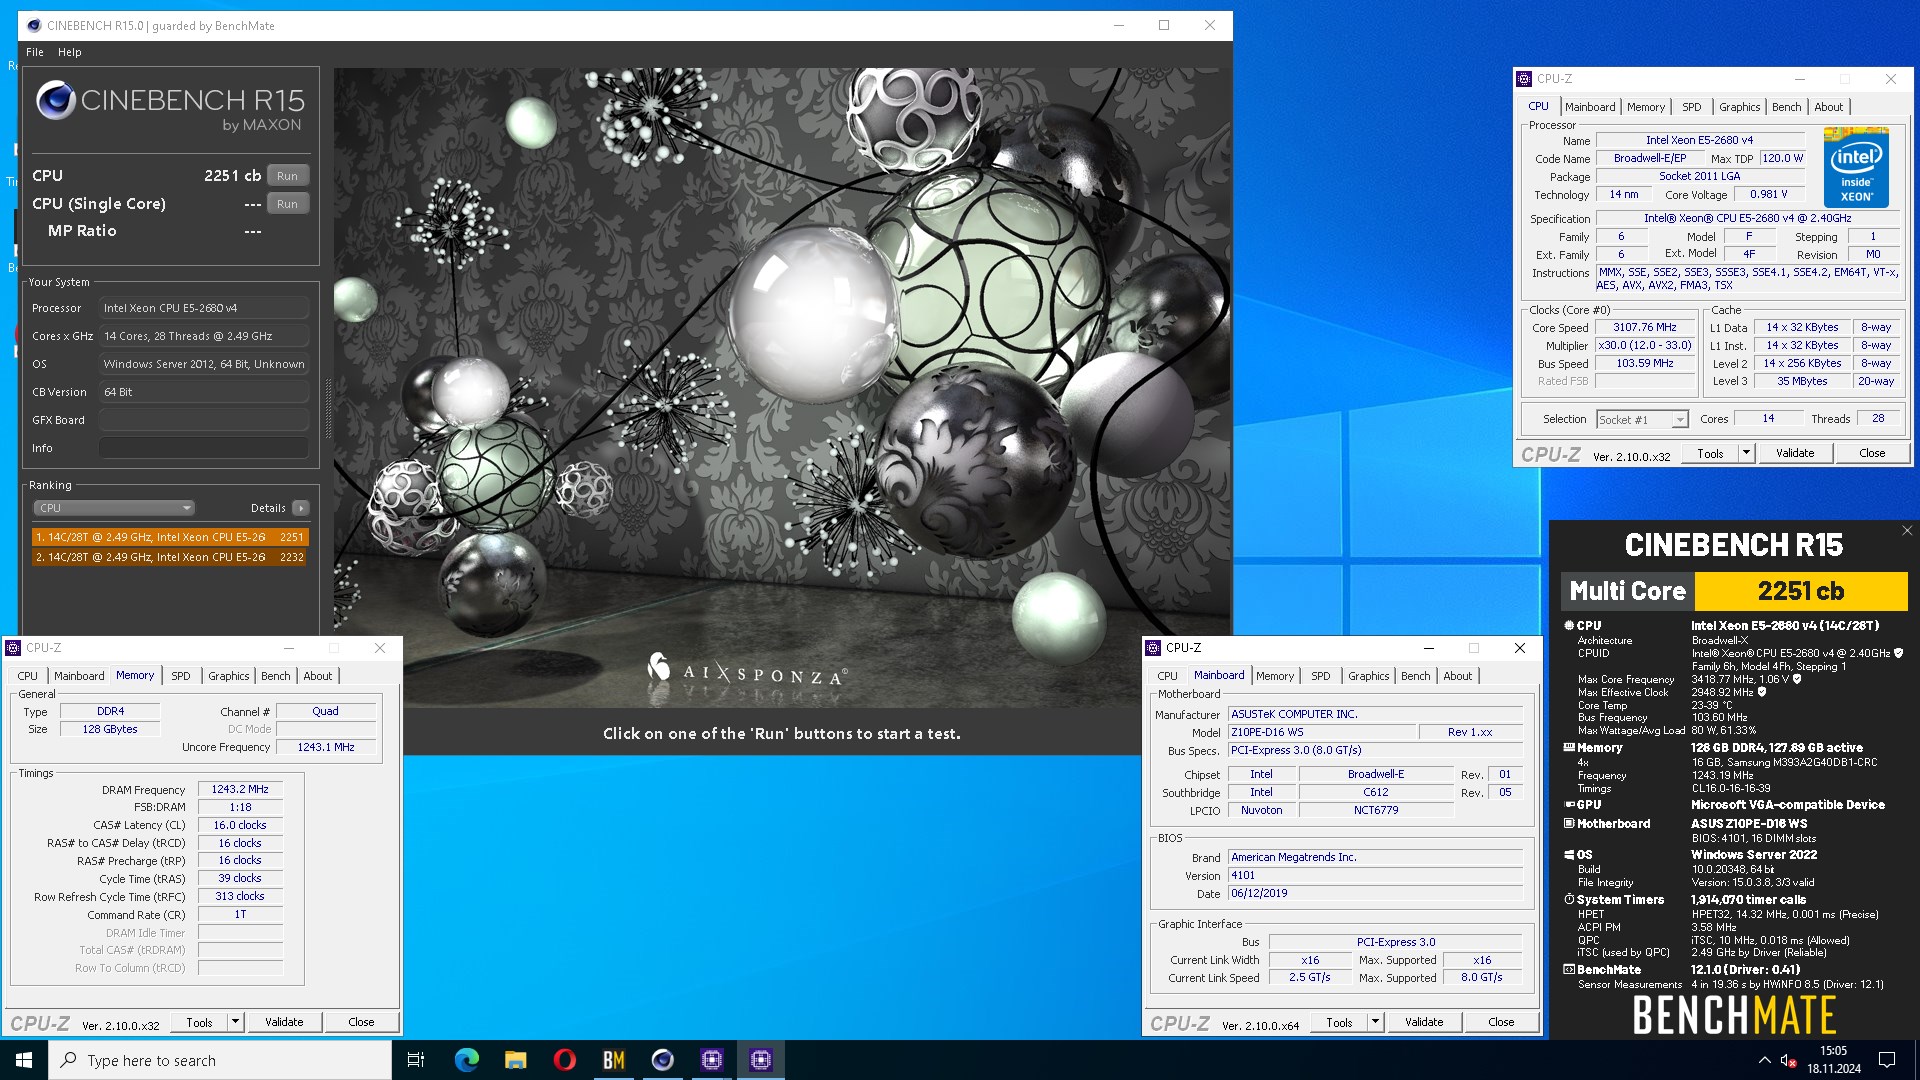
Task: Minimize the top-right CPU-Z window
Action: click(x=1799, y=79)
